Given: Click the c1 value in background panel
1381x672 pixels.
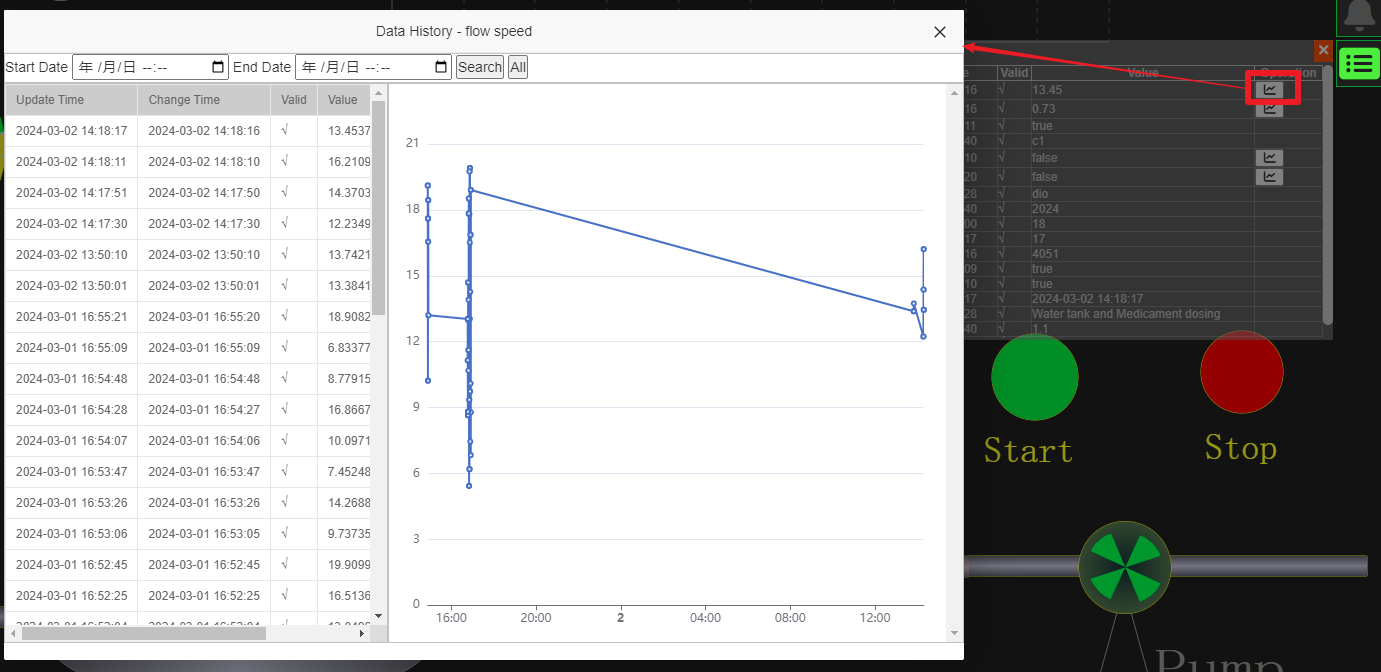Looking at the screenshot, I should [1039, 141].
